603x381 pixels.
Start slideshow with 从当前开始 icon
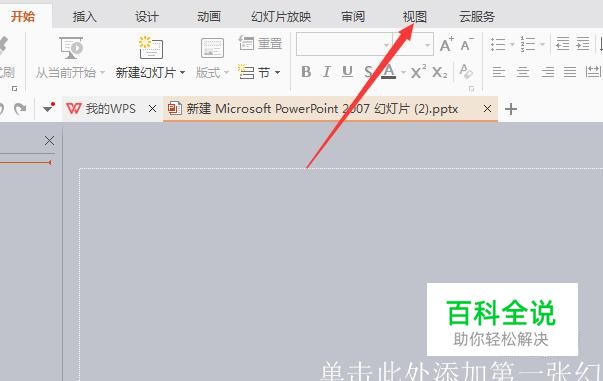coord(71,47)
